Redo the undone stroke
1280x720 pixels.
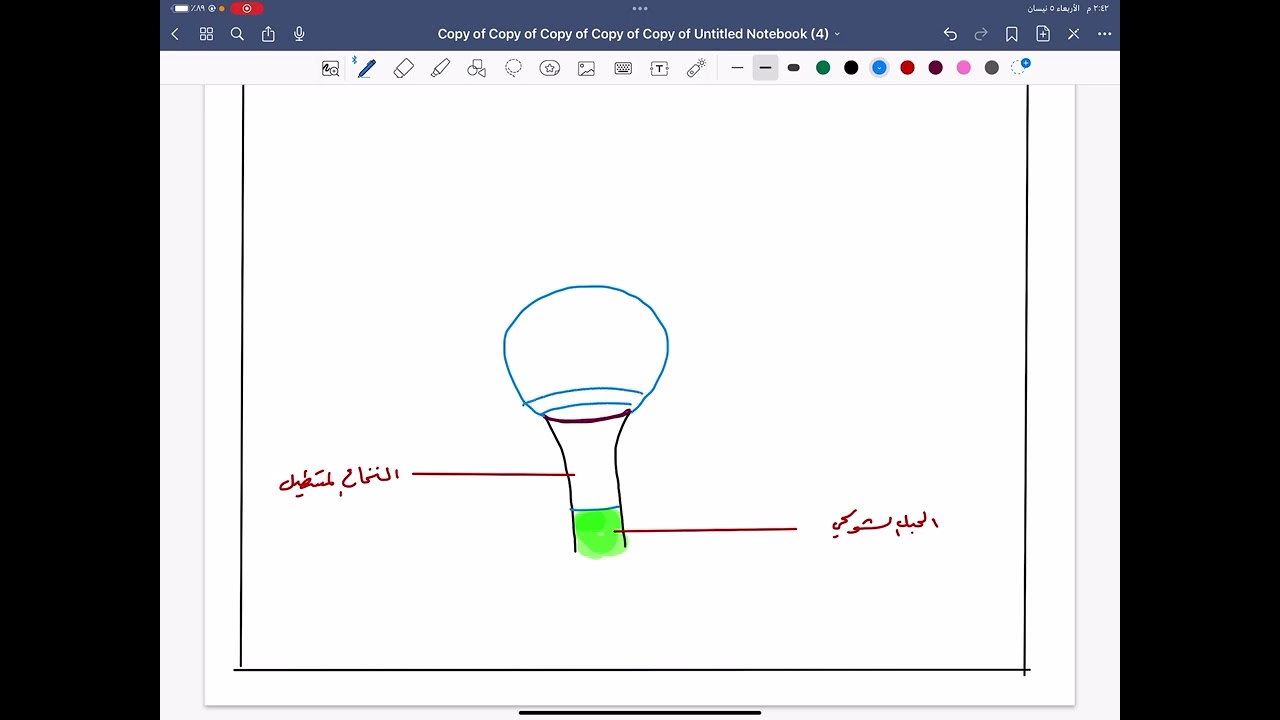(x=981, y=34)
